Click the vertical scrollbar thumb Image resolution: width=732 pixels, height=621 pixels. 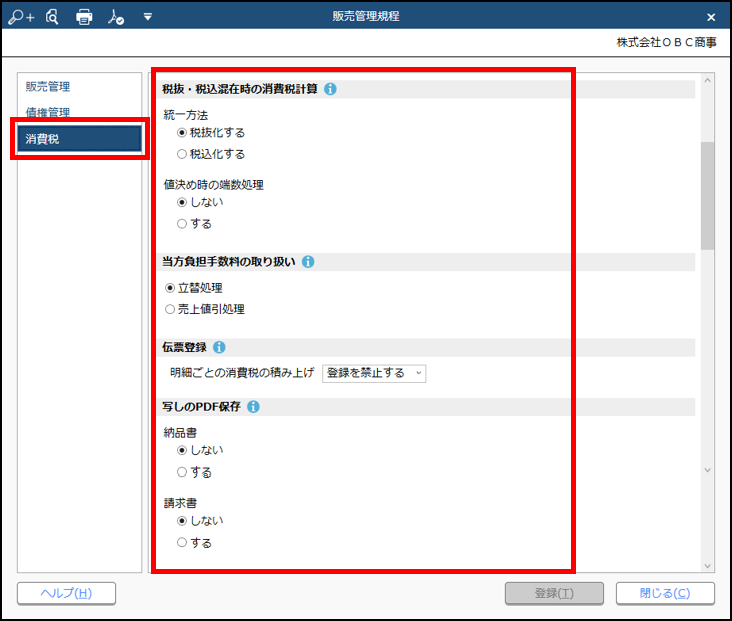click(707, 196)
